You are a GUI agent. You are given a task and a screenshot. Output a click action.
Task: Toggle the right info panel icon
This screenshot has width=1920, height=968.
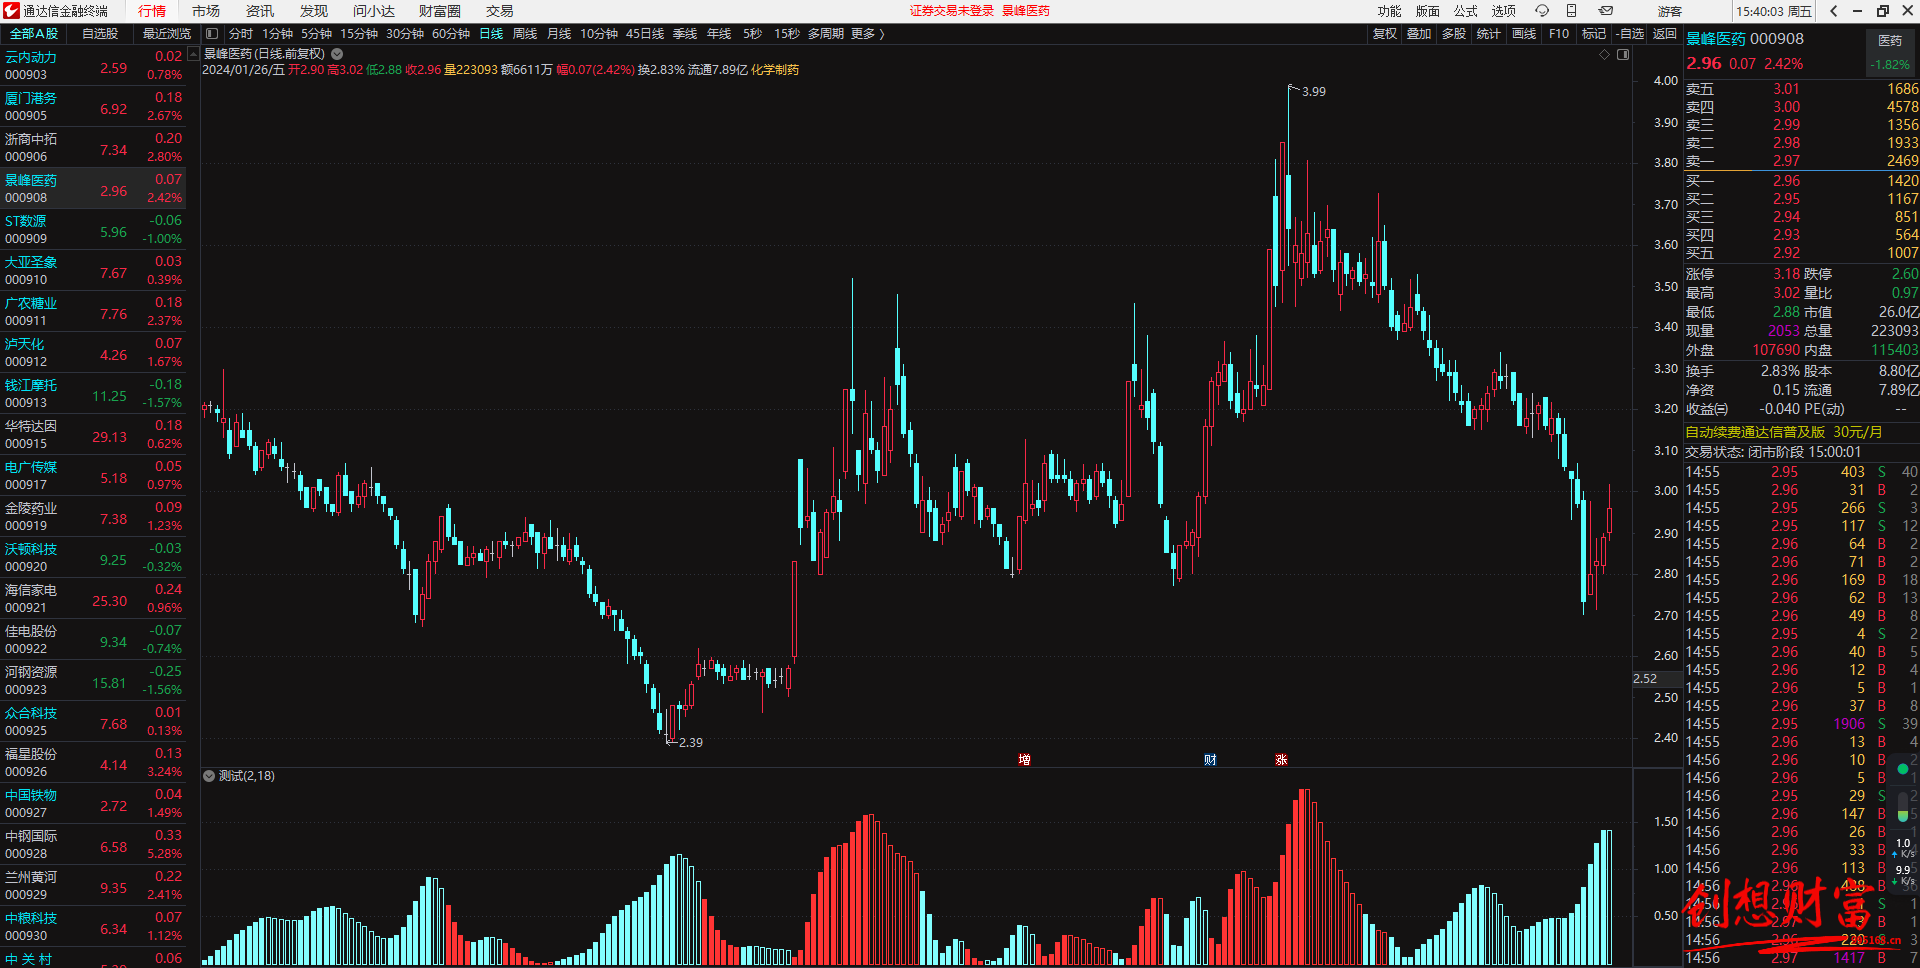click(x=1623, y=55)
